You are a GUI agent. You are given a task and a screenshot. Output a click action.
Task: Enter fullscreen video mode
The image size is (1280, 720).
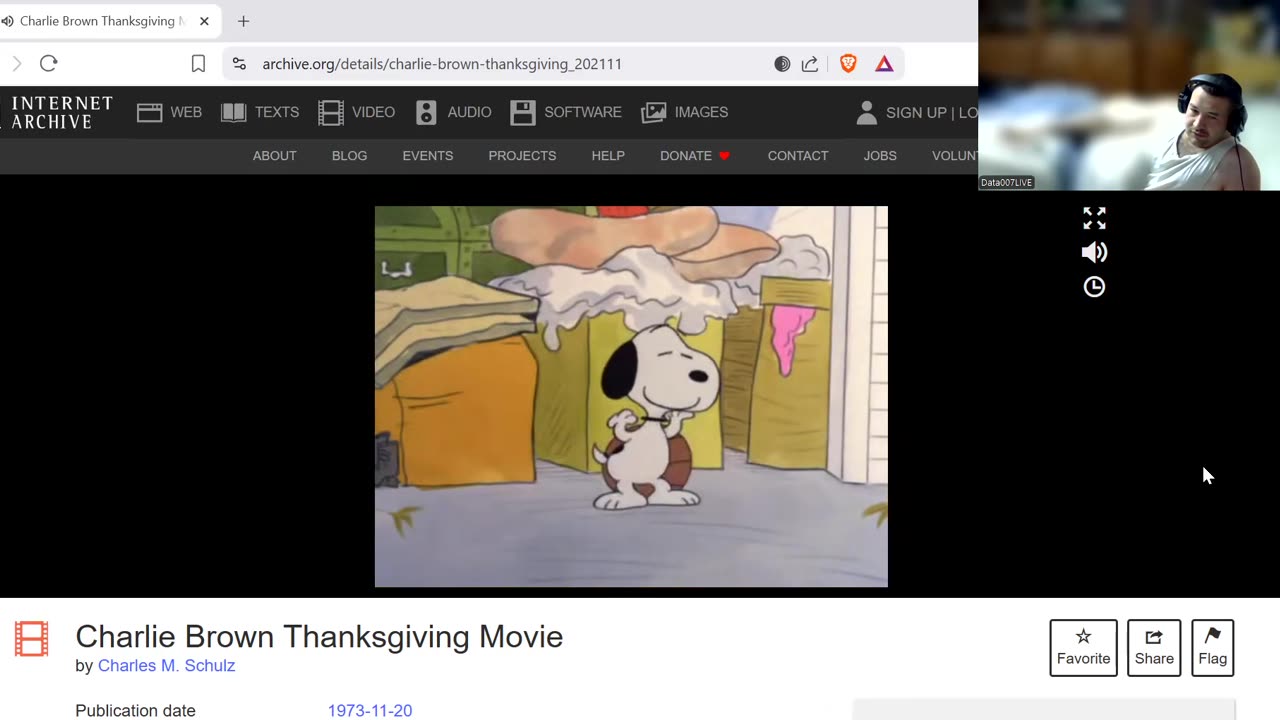point(1094,218)
